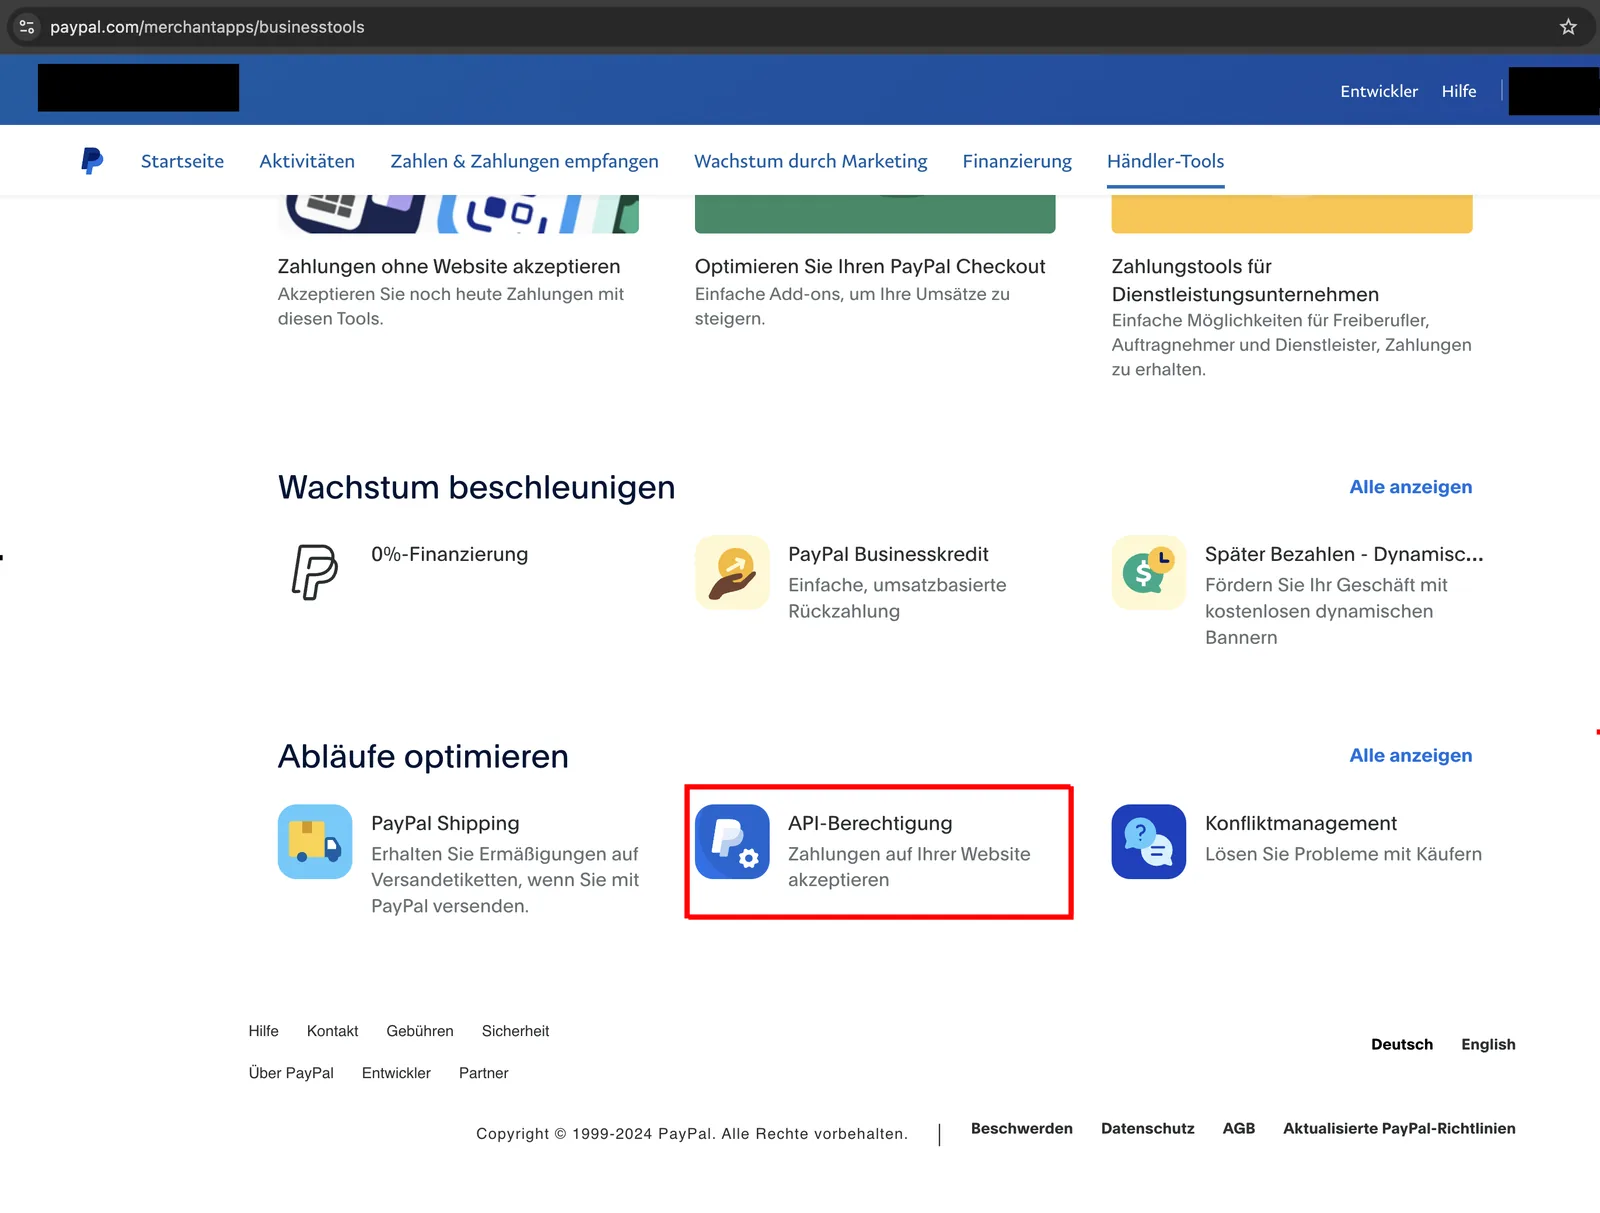Image resolution: width=1600 pixels, height=1213 pixels.
Task: Click the footer Entwickler link
Action: click(x=396, y=1073)
